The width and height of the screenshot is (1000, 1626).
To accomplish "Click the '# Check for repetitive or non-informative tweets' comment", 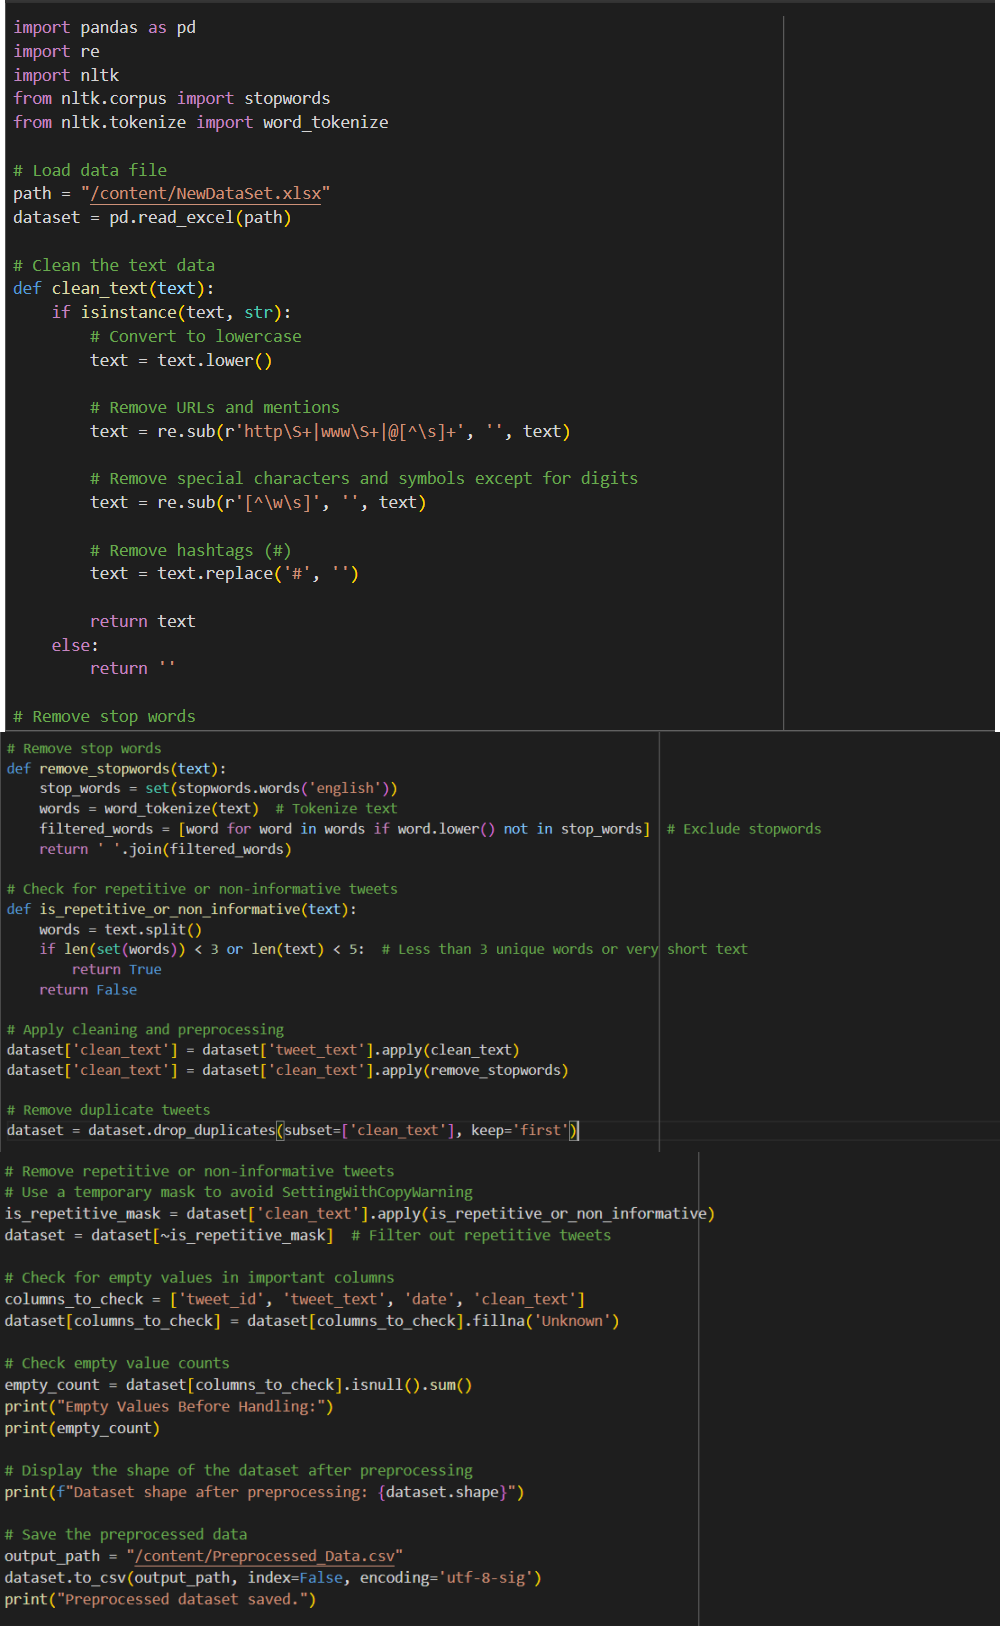I will 202,889.
